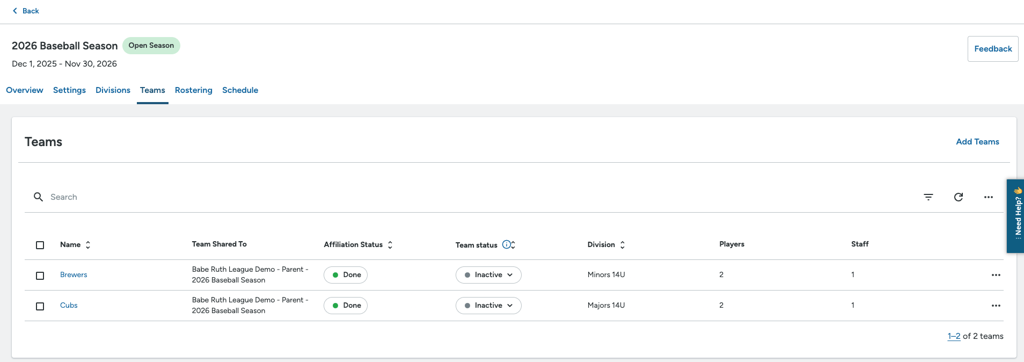
Task: Open the Brewers row actions ellipsis
Action: point(995,275)
